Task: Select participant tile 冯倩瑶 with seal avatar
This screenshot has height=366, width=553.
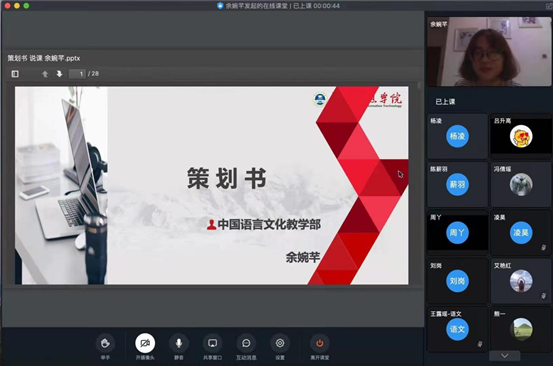Action: (x=521, y=184)
